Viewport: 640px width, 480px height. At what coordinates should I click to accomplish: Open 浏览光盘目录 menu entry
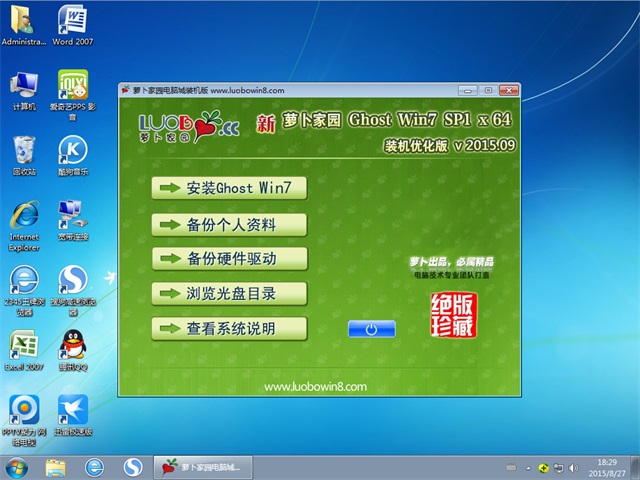(229, 293)
